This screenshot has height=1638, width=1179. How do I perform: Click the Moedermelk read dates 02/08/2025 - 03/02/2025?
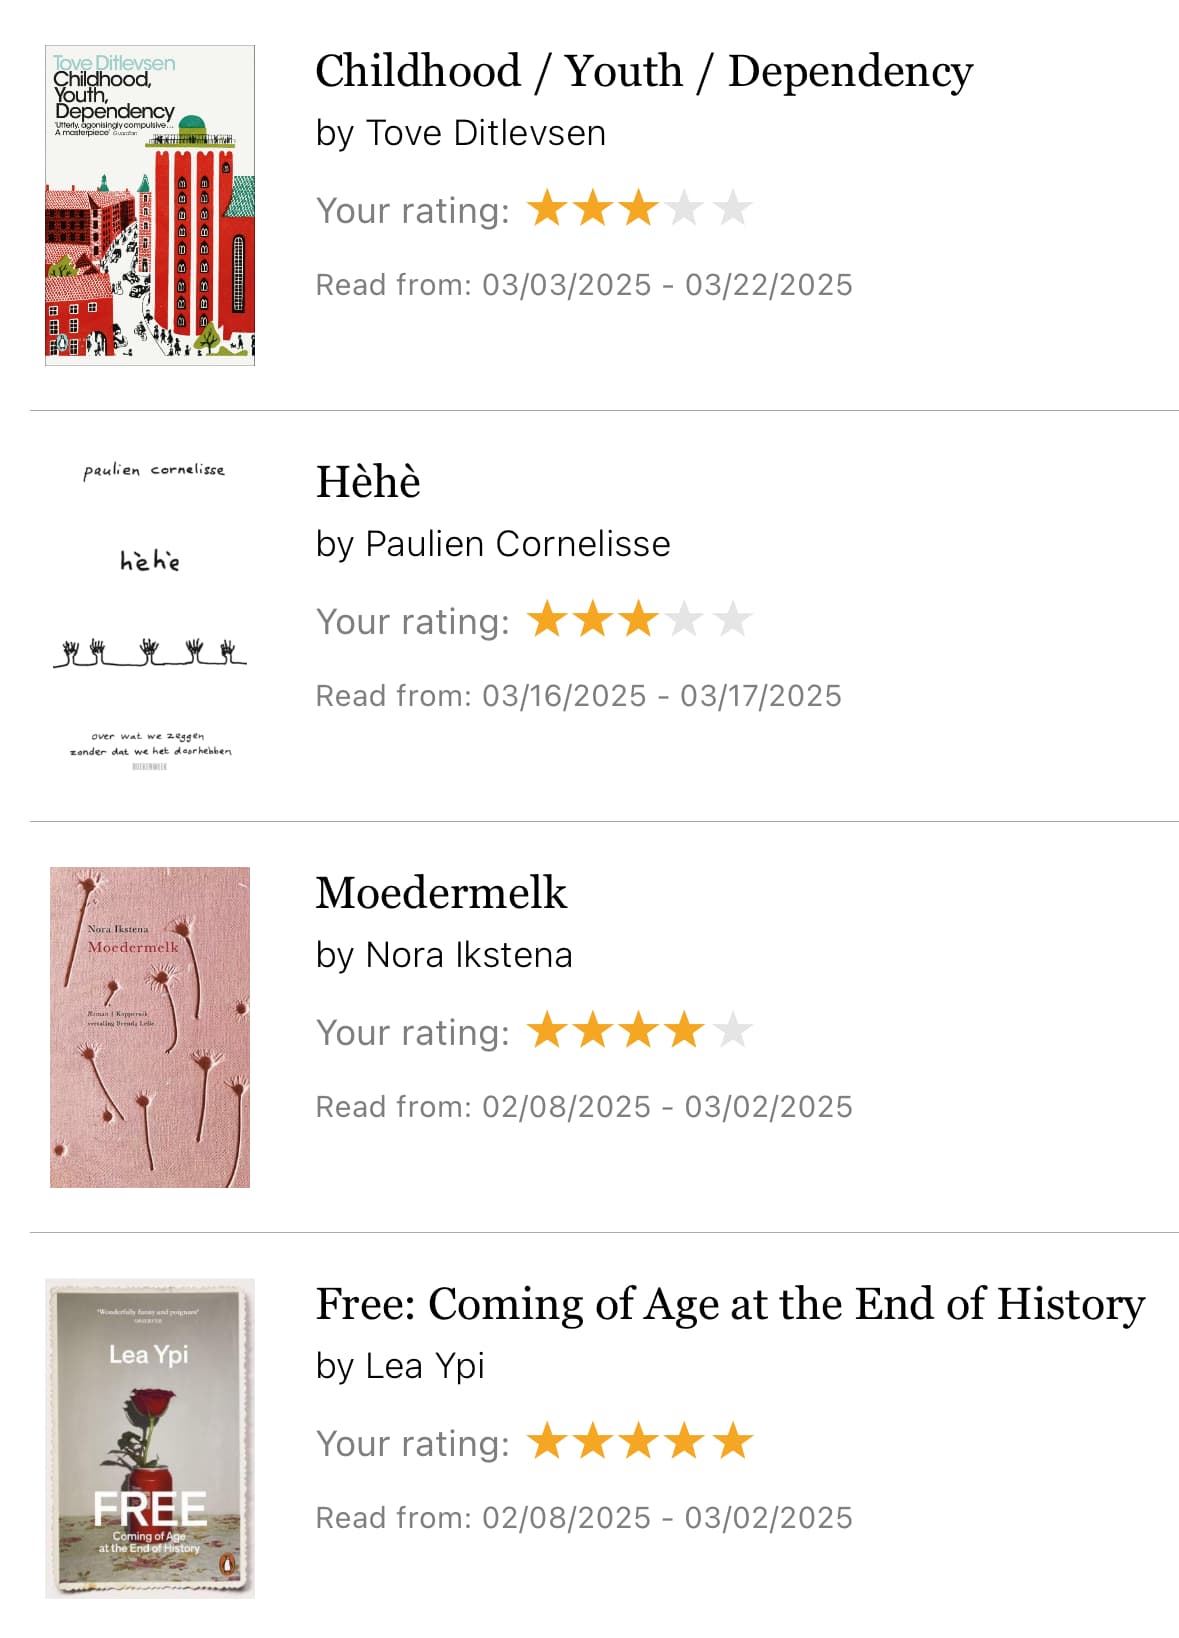(668, 1107)
